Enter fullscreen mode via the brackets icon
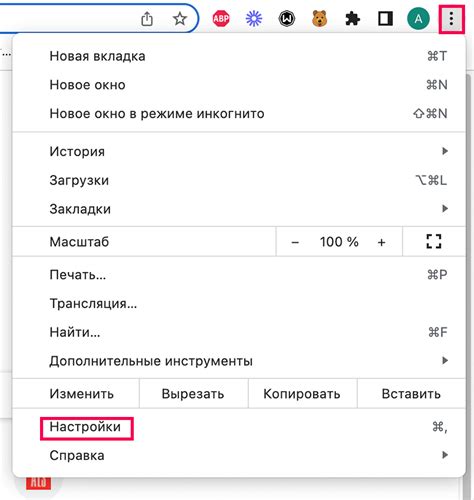This screenshot has width=474, height=500. pos(434,241)
